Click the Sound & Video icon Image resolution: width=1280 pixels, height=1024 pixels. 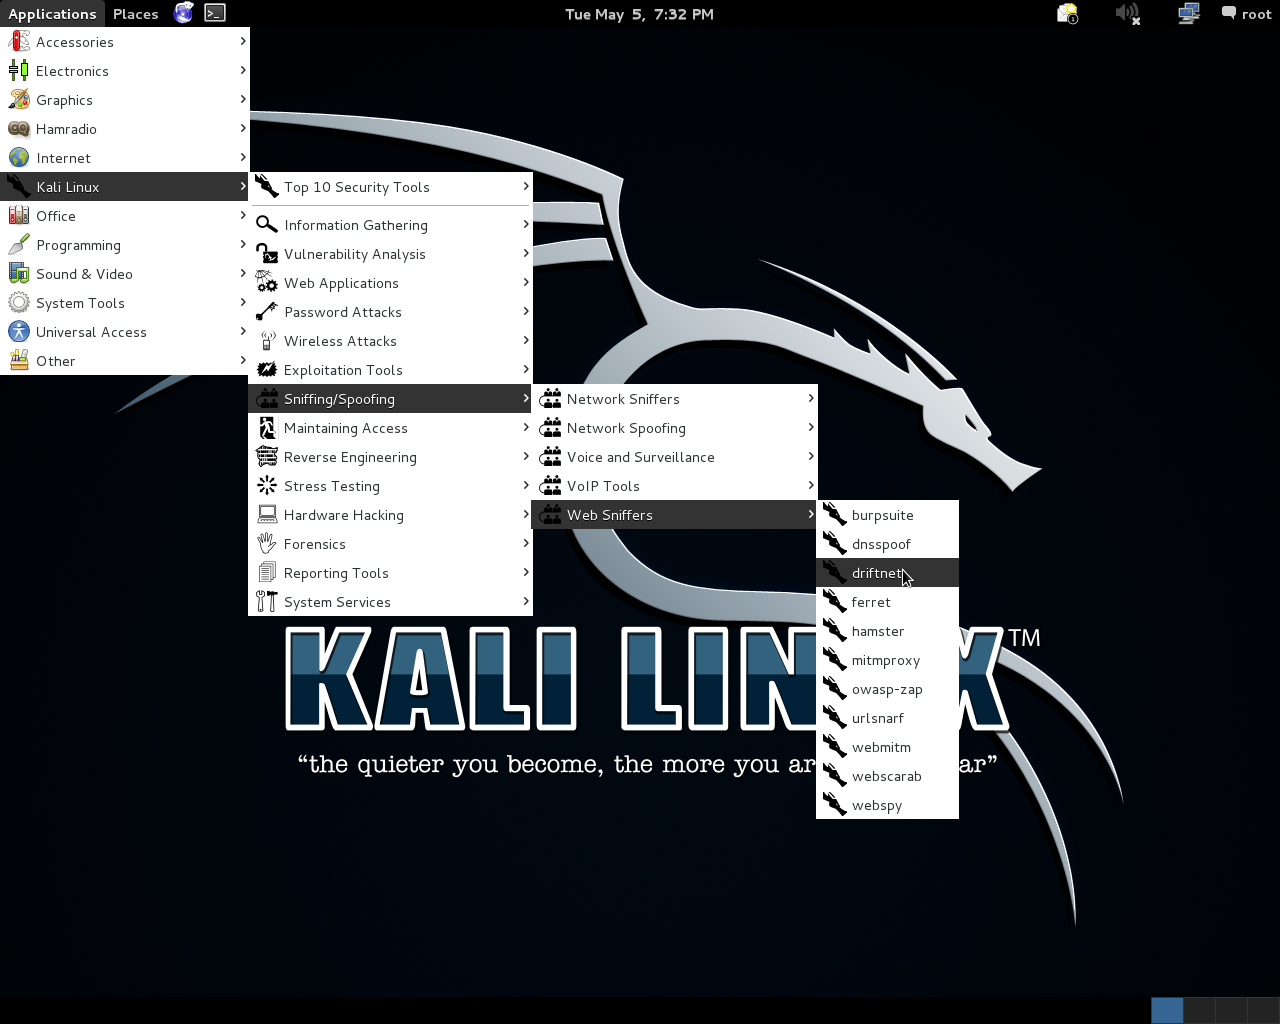pos(19,274)
